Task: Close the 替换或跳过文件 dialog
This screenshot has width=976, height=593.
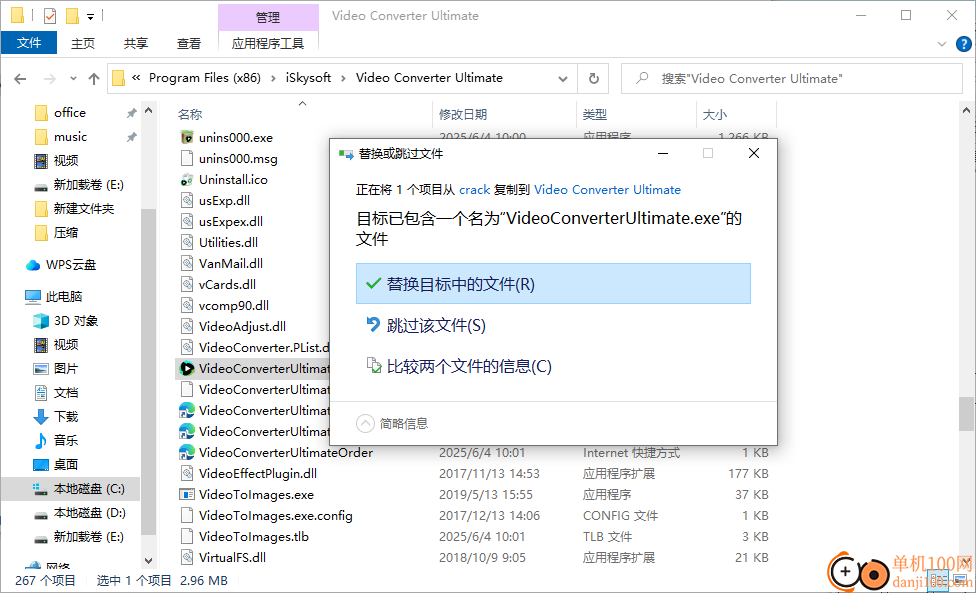Action: click(x=753, y=153)
